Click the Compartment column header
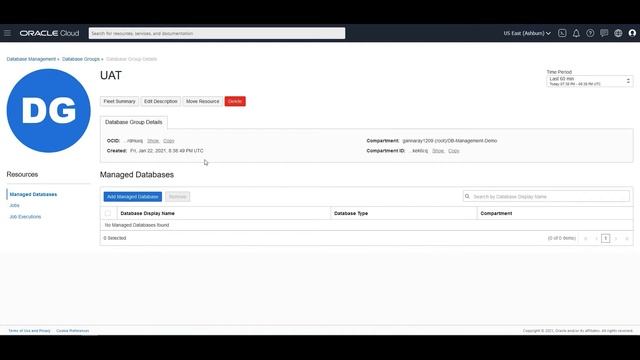Viewport: 640px width, 360px height. tap(496, 213)
